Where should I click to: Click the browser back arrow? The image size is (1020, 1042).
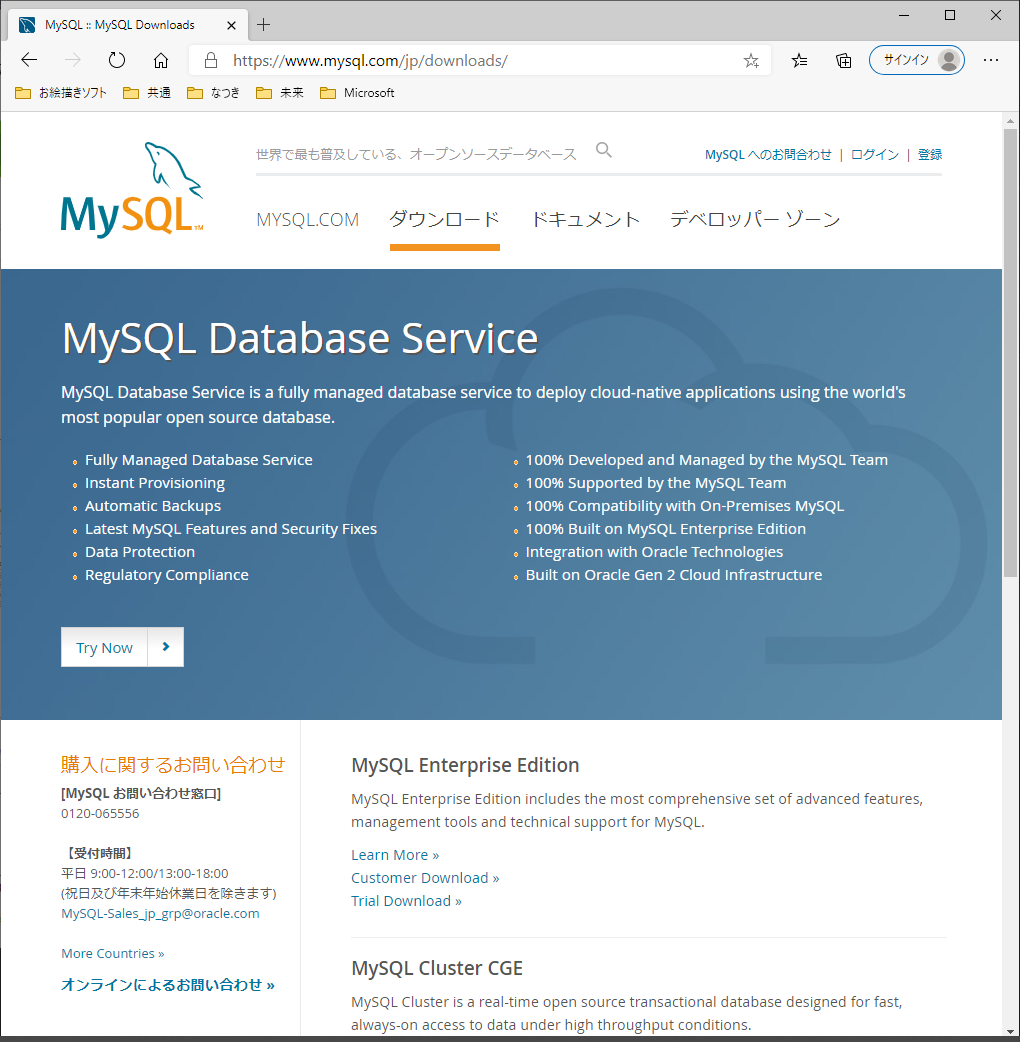tap(28, 60)
